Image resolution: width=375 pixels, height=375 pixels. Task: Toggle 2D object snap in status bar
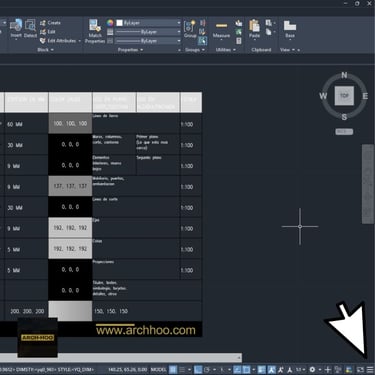(246, 369)
